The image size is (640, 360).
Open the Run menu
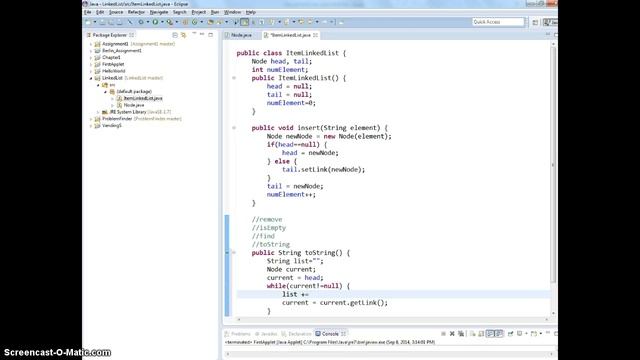pos(215,12)
